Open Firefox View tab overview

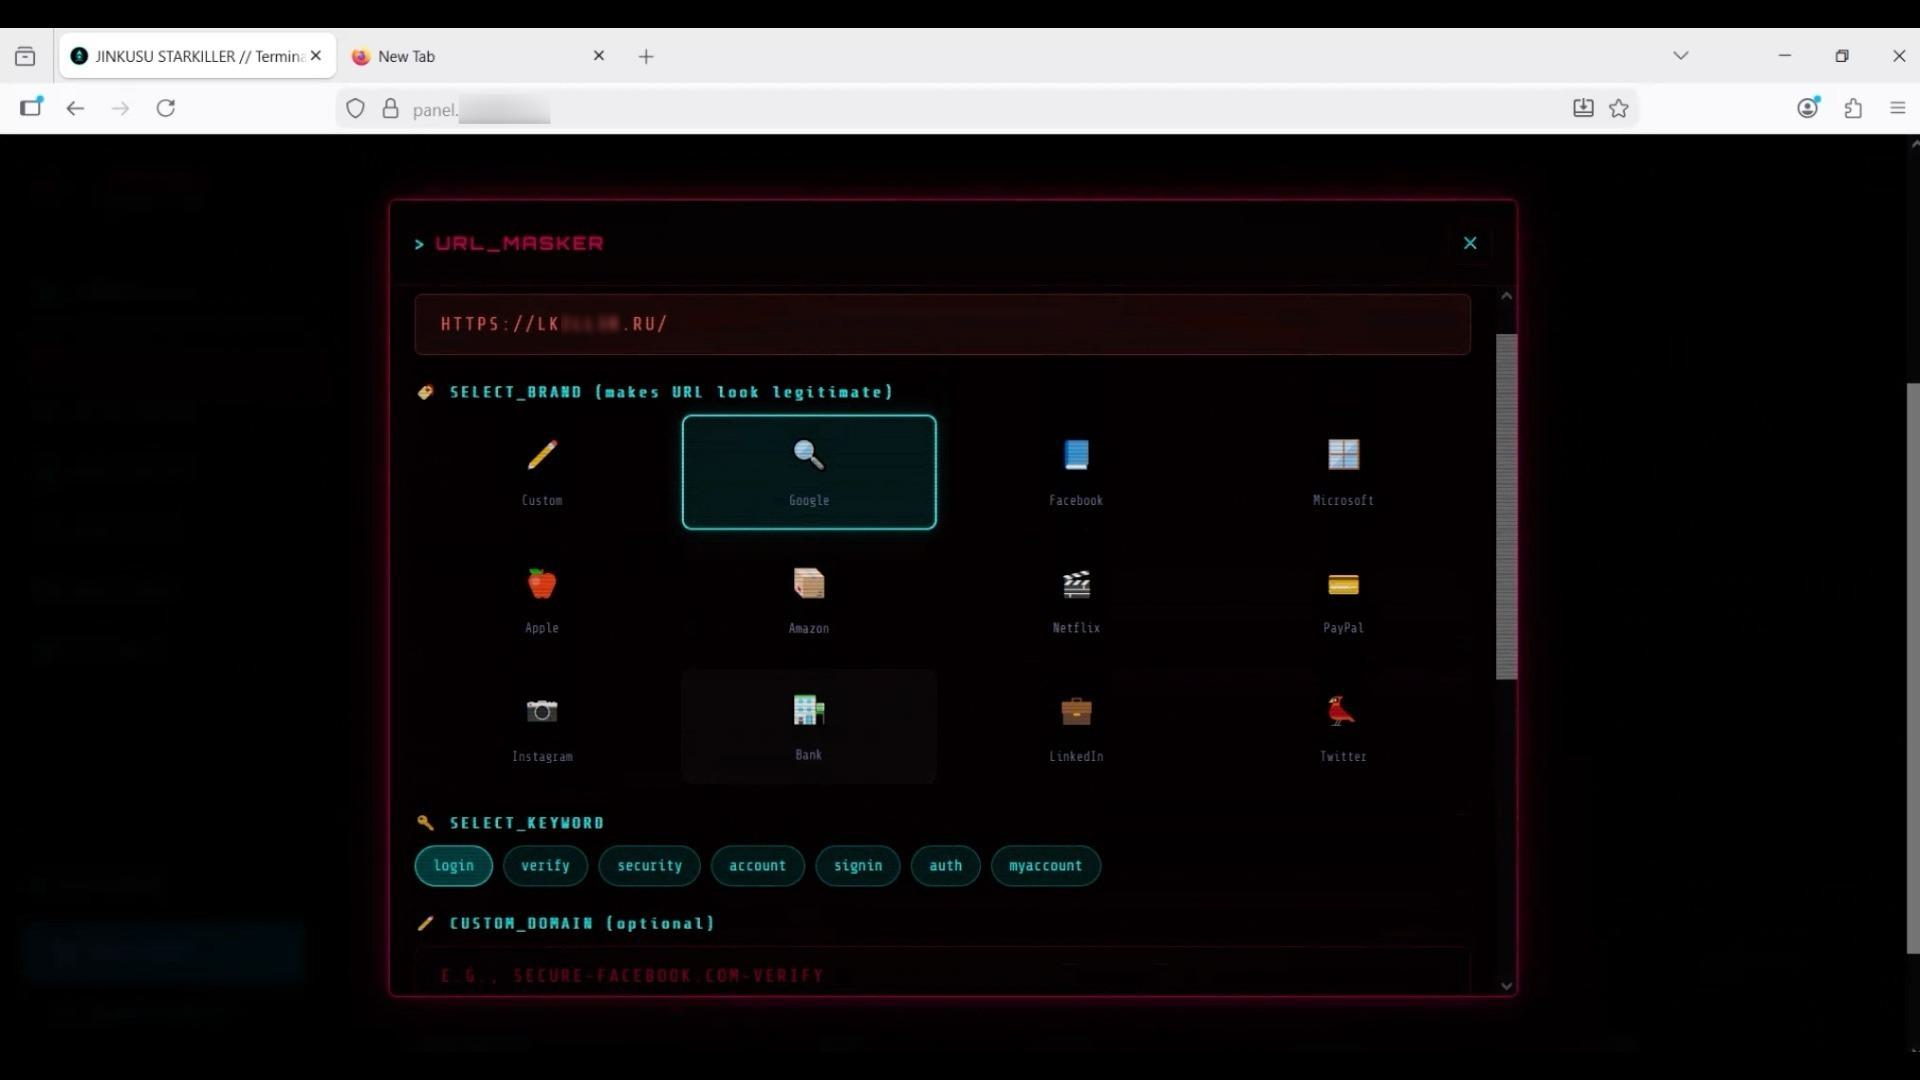click(x=25, y=56)
